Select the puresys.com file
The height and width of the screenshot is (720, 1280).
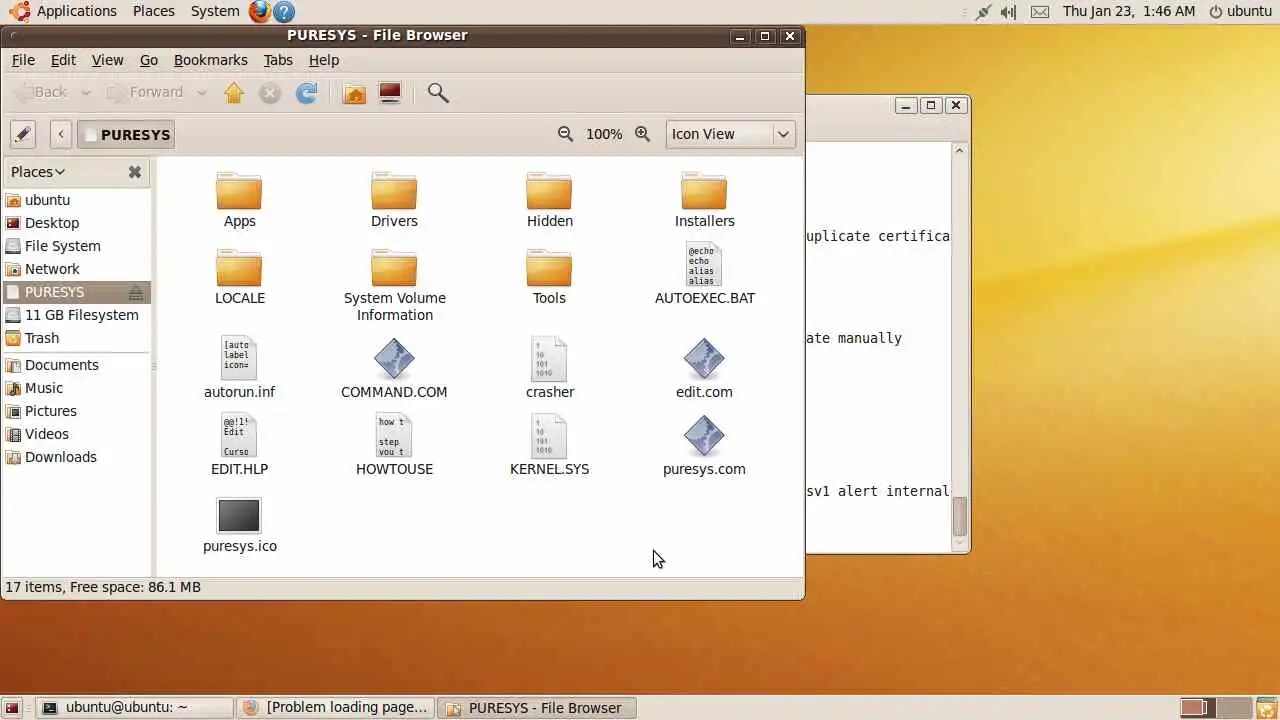(x=704, y=445)
